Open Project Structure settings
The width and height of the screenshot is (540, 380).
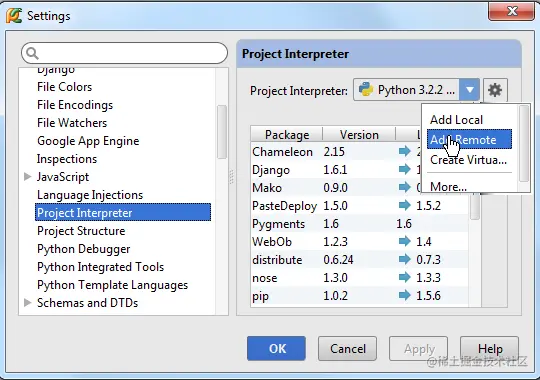point(81,231)
